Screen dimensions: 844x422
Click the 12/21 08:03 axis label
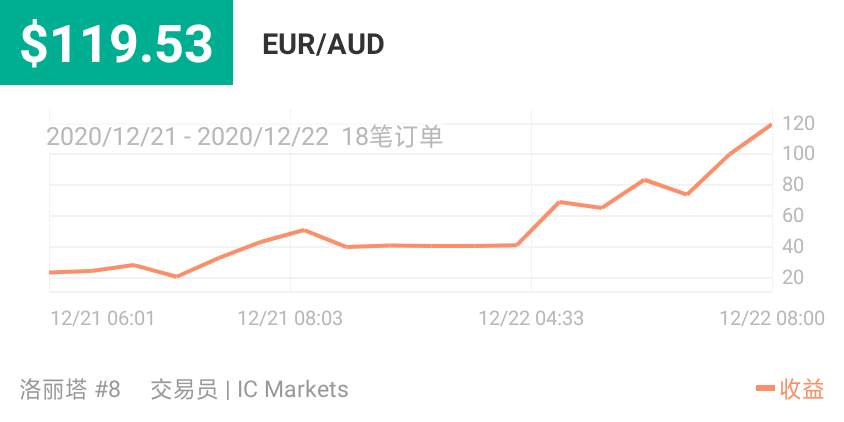290,318
